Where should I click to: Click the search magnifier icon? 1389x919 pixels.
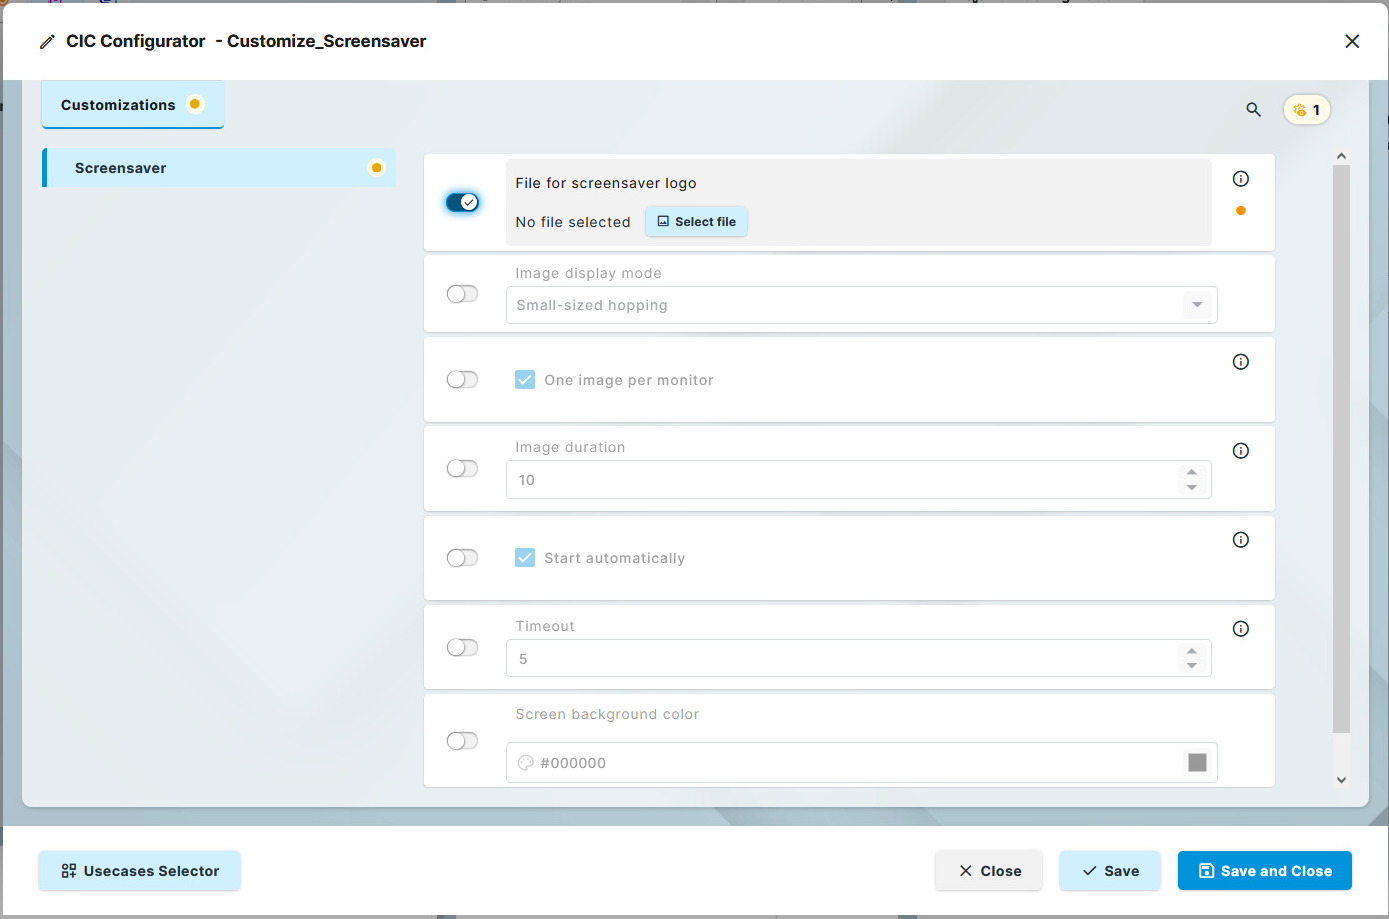point(1253,110)
